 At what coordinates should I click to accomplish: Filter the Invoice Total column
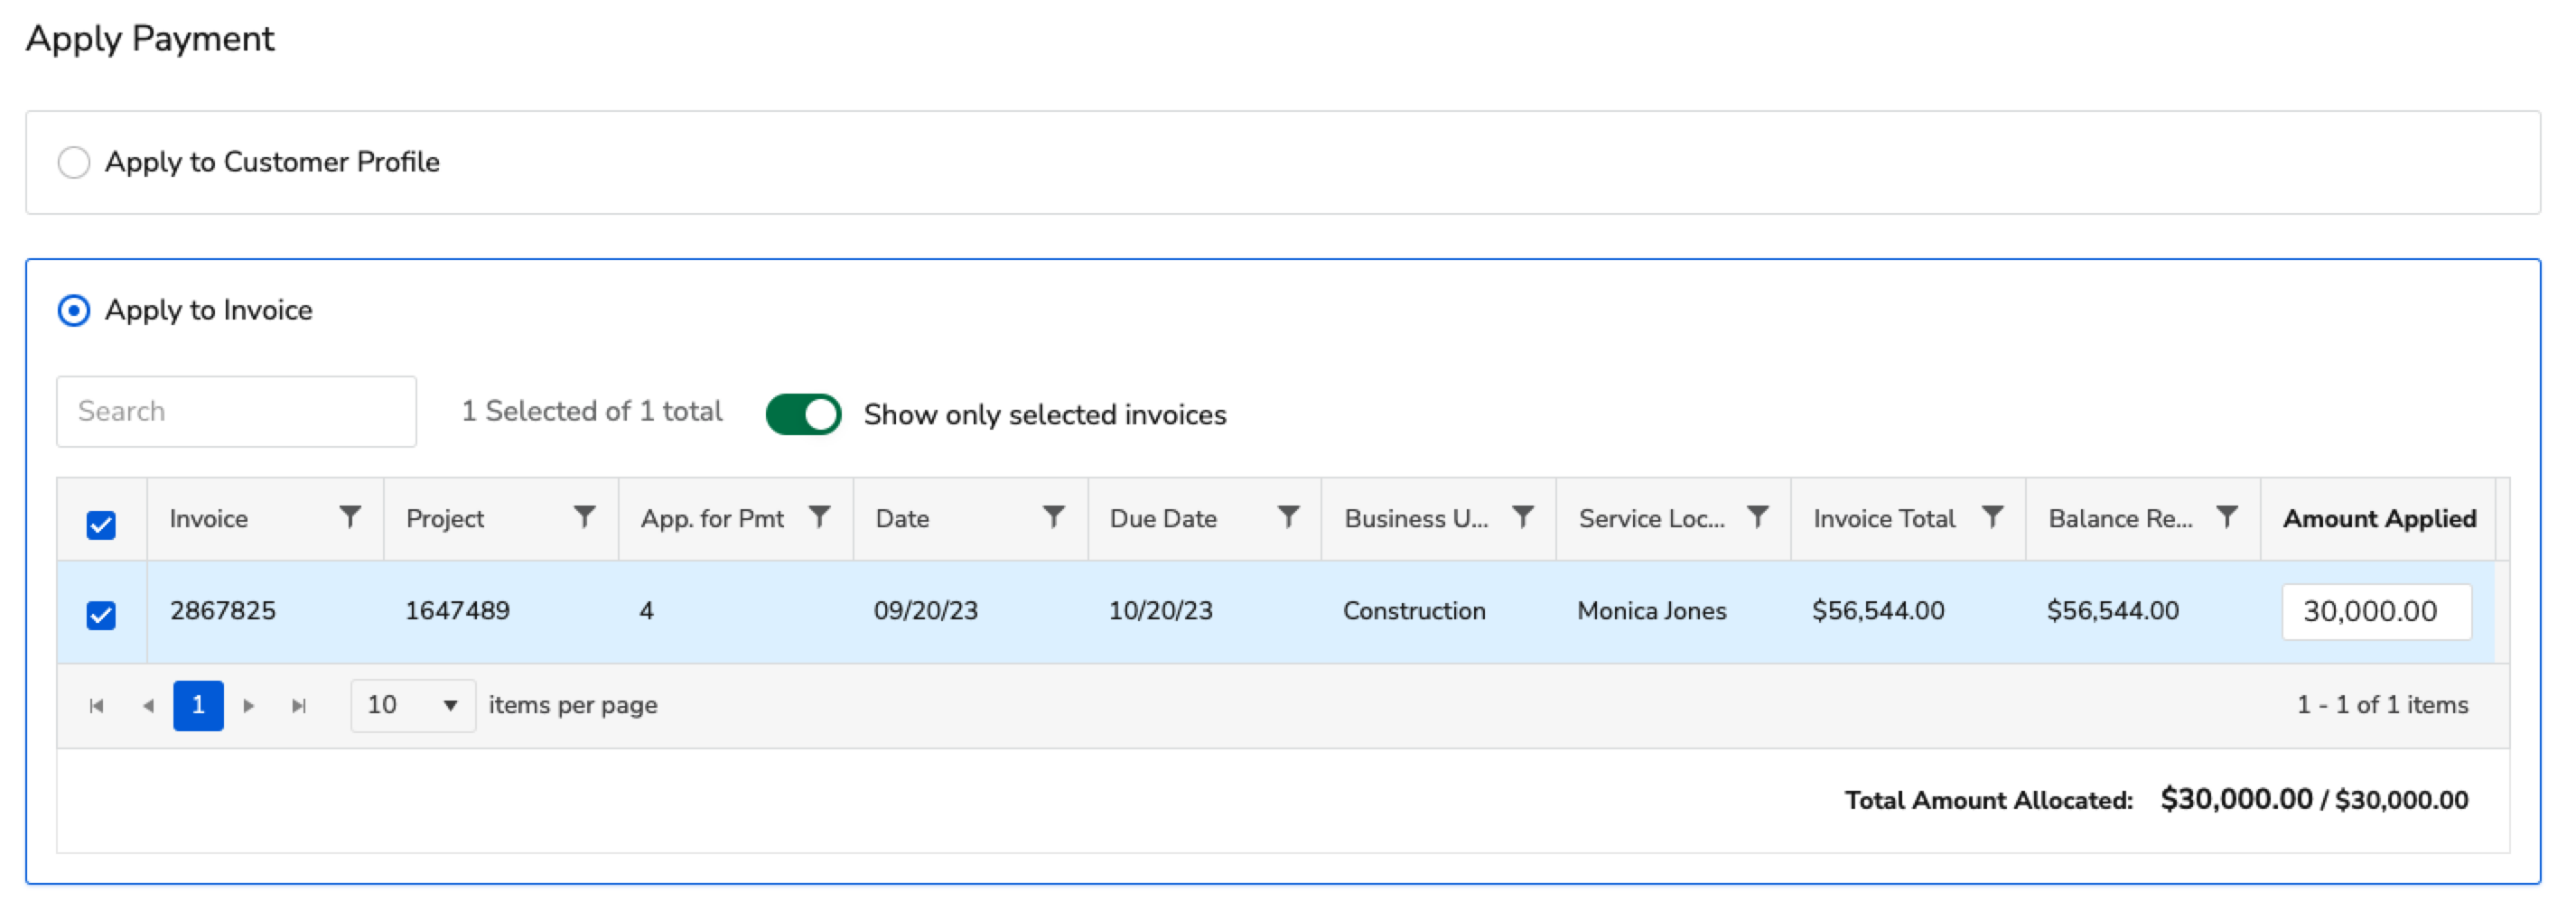coord(1993,516)
